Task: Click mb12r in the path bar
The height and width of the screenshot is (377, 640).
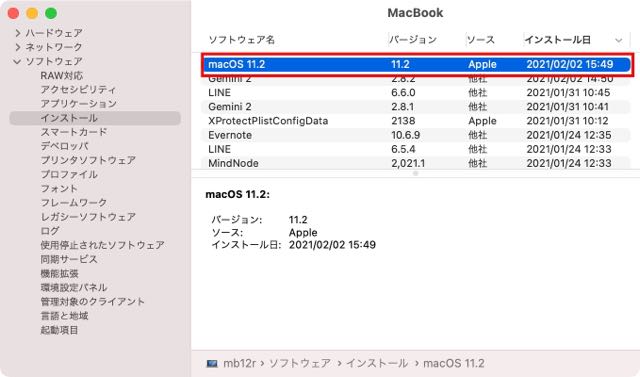Action: click(239, 363)
